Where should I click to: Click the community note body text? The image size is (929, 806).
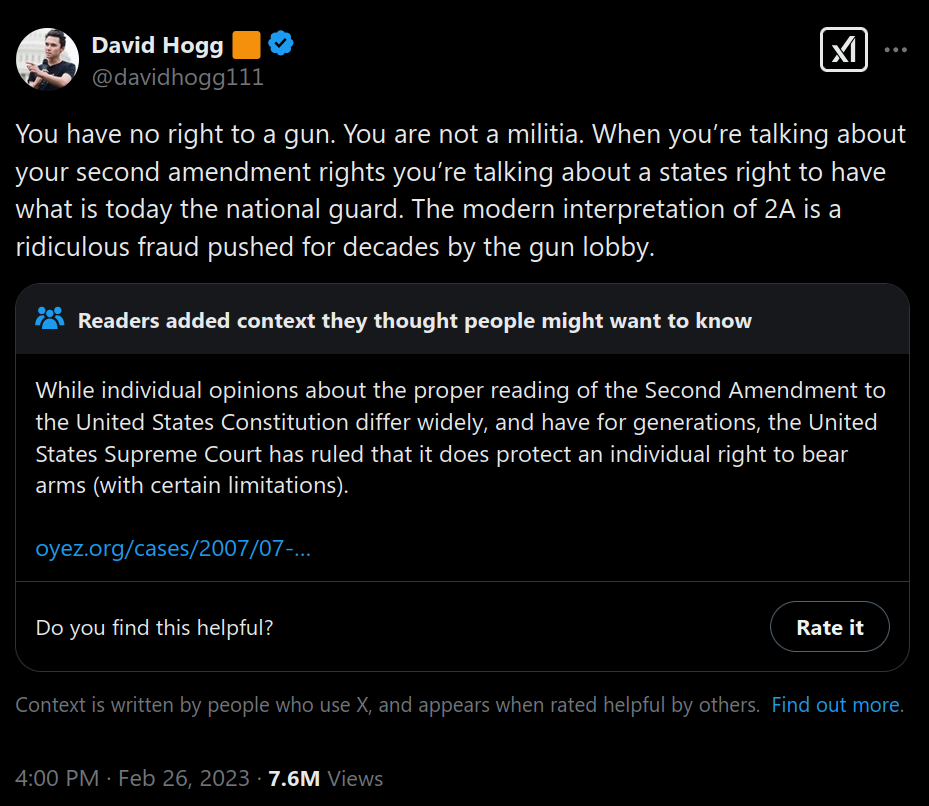tap(460, 438)
